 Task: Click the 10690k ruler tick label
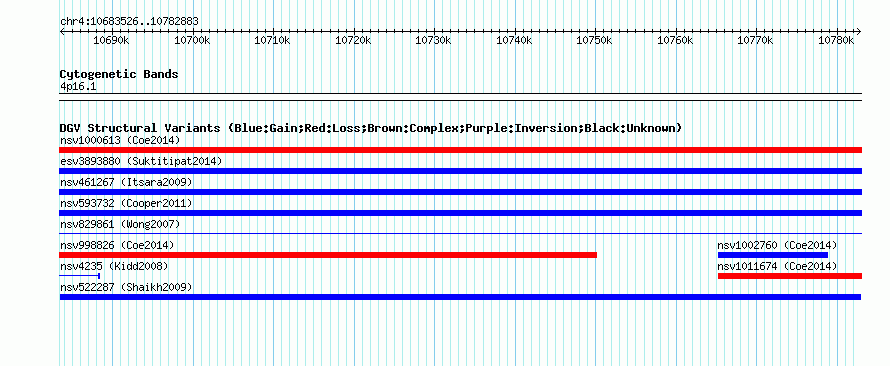tap(111, 41)
